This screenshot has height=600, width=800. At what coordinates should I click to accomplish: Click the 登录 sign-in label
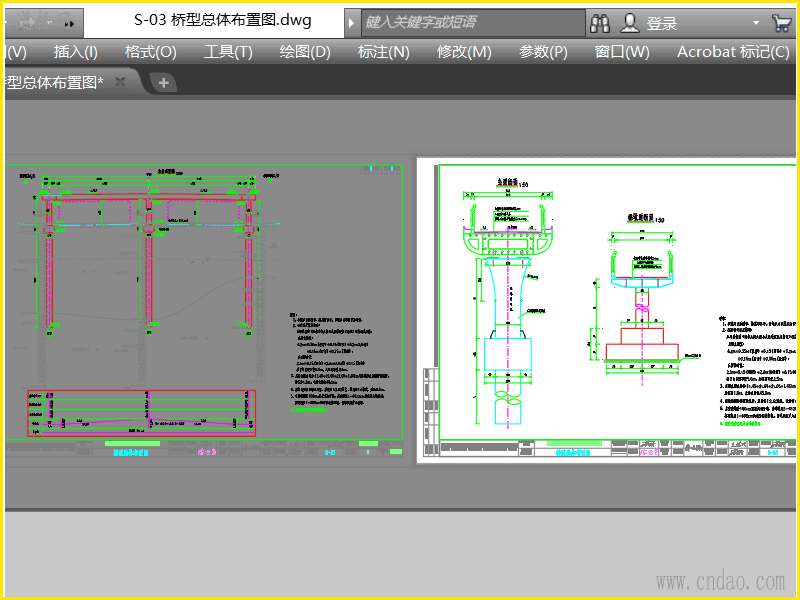coord(662,23)
